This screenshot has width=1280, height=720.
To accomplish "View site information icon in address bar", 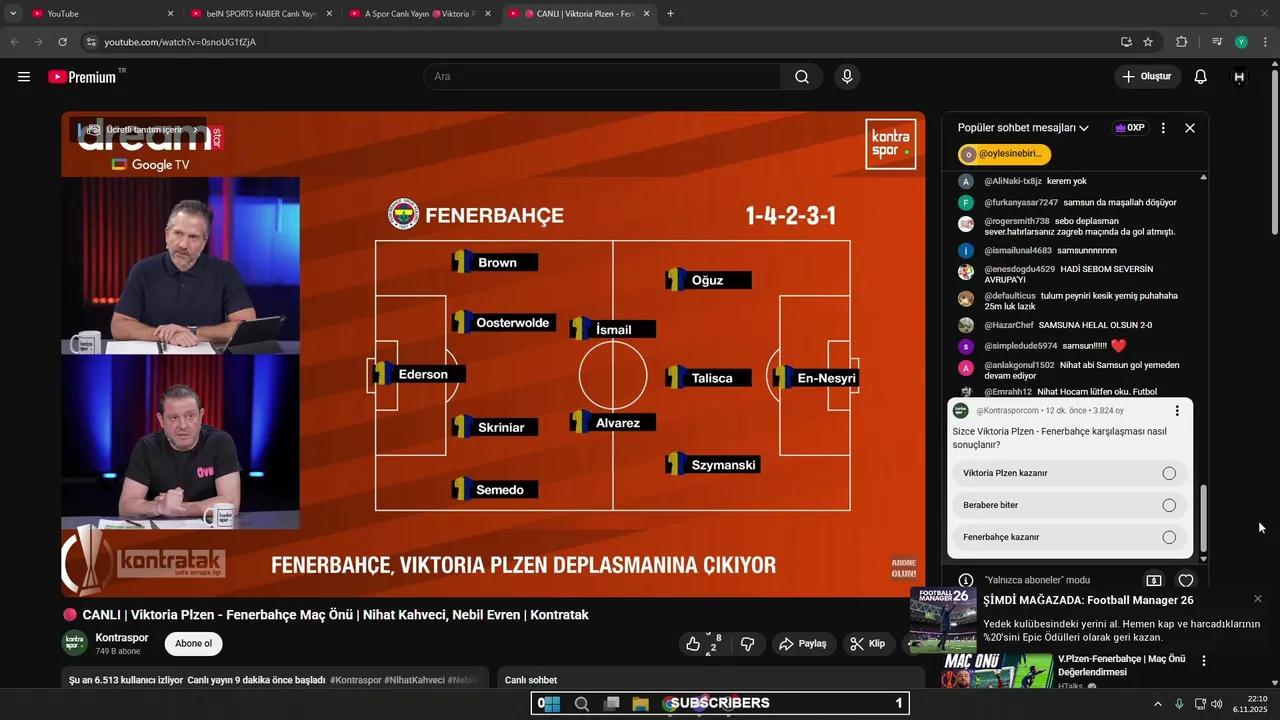I will coord(91,42).
